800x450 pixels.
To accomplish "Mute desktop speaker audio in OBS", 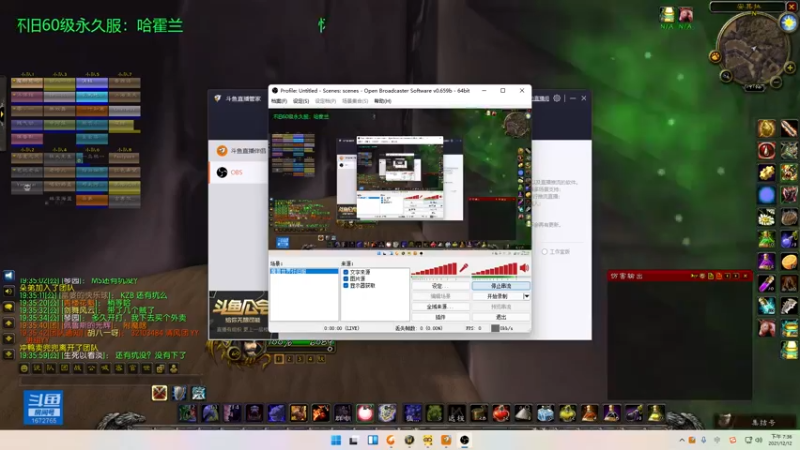I will tap(524, 268).
